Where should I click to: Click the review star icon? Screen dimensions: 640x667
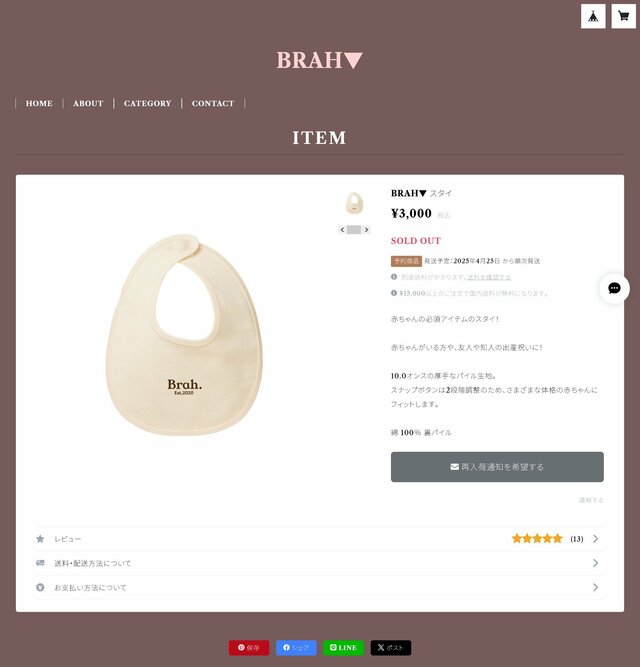click(x=40, y=539)
